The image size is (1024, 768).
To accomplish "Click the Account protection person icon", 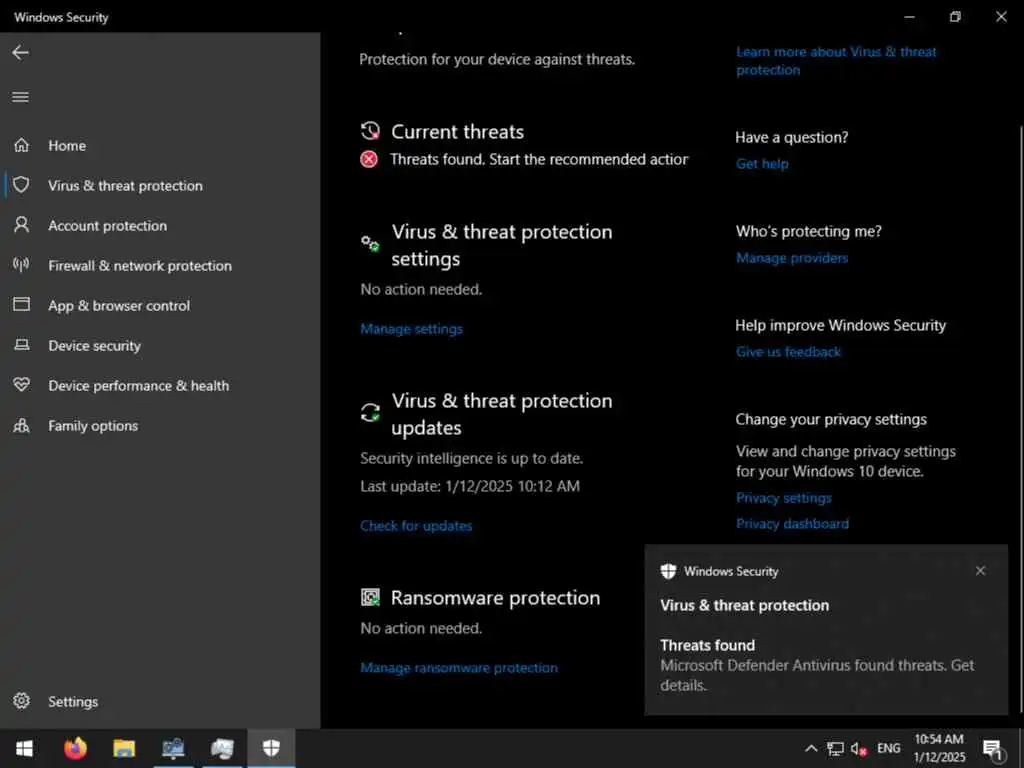I will [x=22, y=225].
